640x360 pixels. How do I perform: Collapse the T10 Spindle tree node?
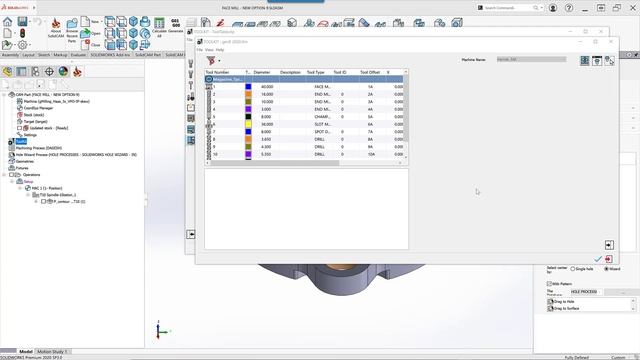pos(28,195)
